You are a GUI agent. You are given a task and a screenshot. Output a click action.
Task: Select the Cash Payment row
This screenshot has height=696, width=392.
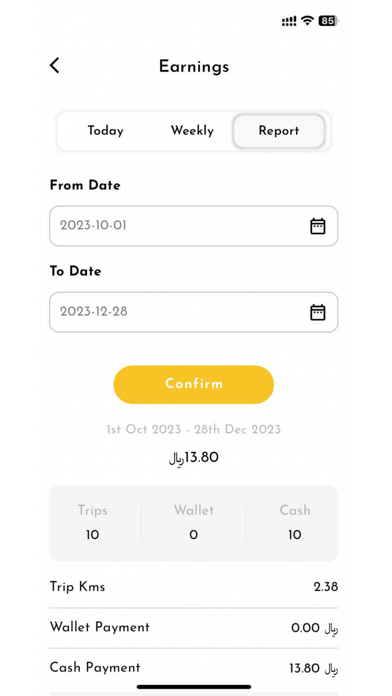[x=194, y=668]
